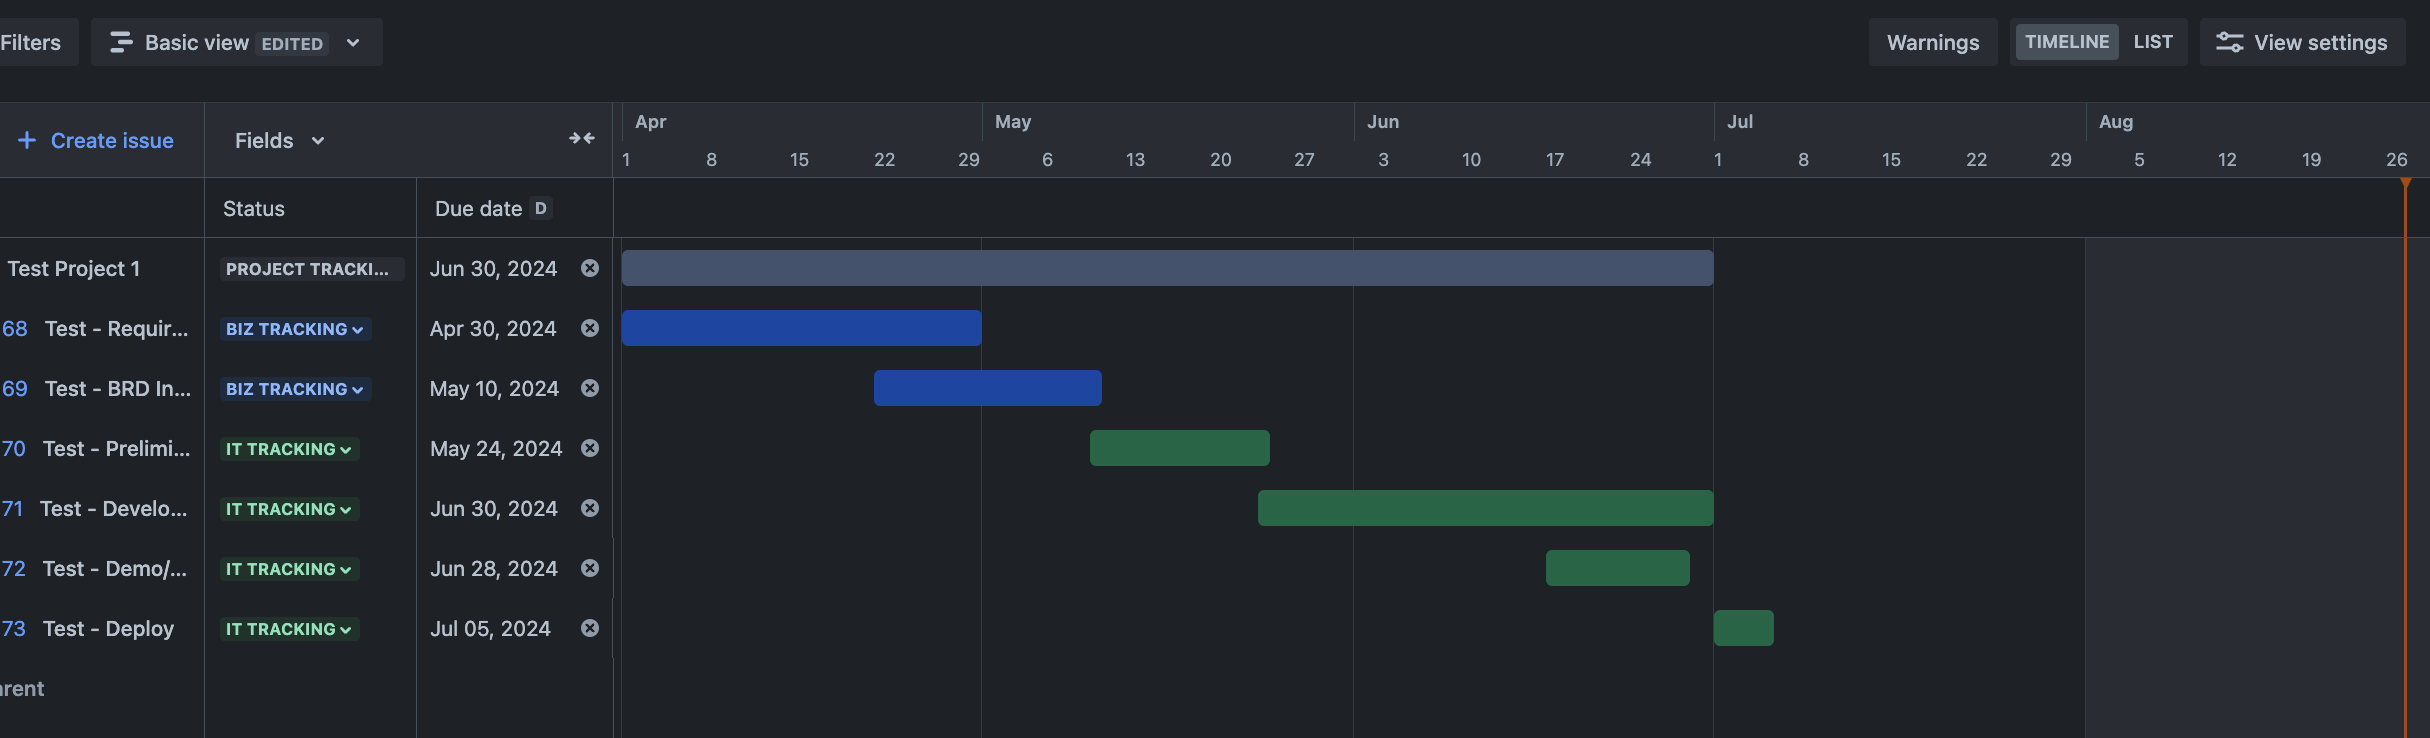This screenshot has height=738, width=2430.
Task: Select the green bar for Test - Deploy
Action: point(1744,628)
